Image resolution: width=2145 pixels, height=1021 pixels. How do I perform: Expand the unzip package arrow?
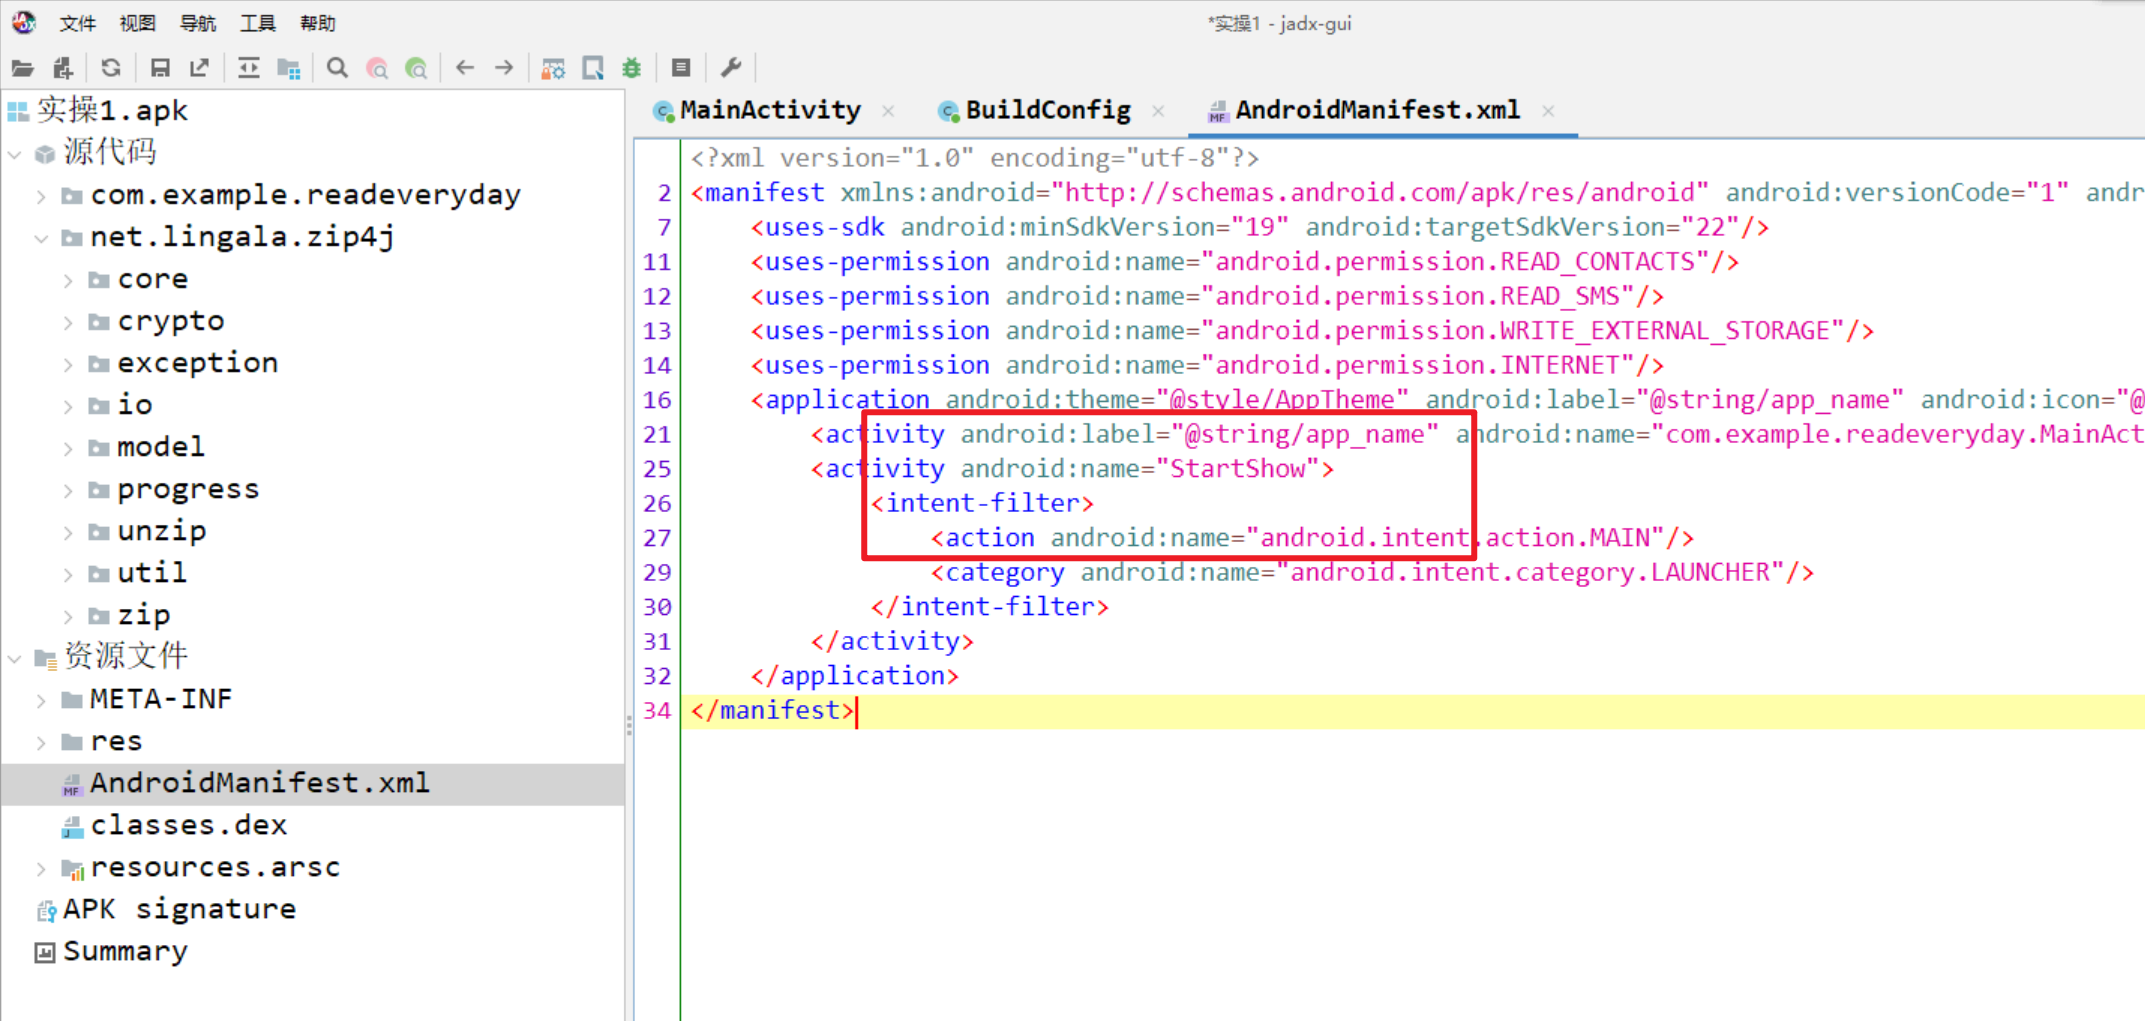68,532
